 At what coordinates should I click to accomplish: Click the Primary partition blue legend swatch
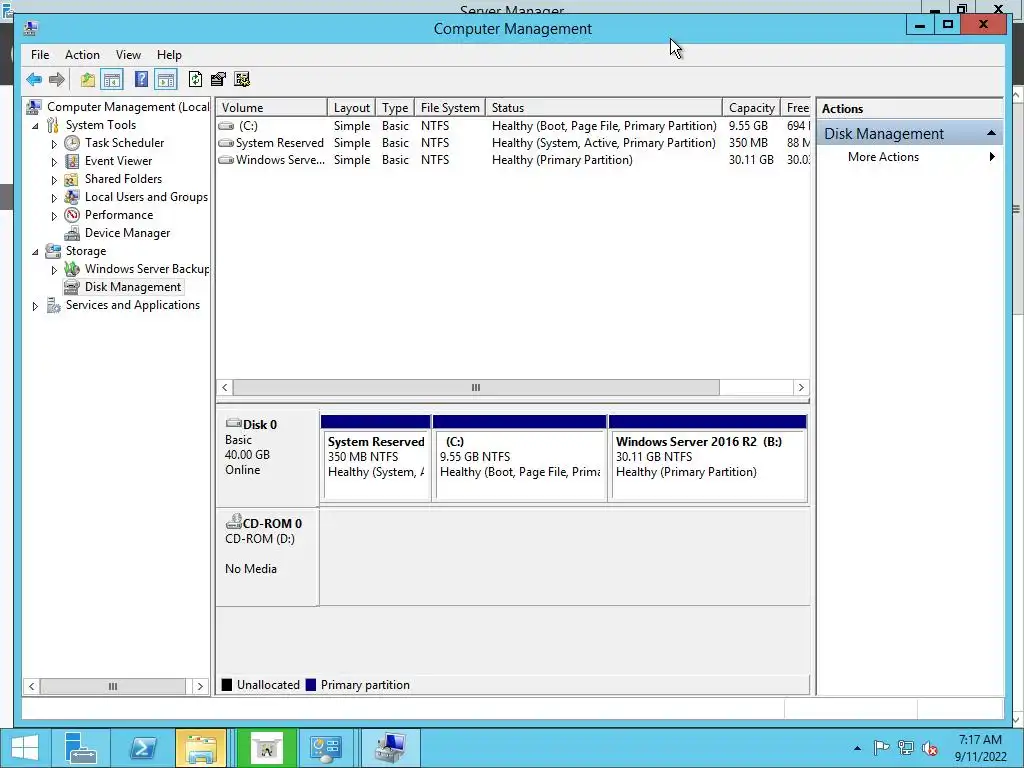[311, 684]
